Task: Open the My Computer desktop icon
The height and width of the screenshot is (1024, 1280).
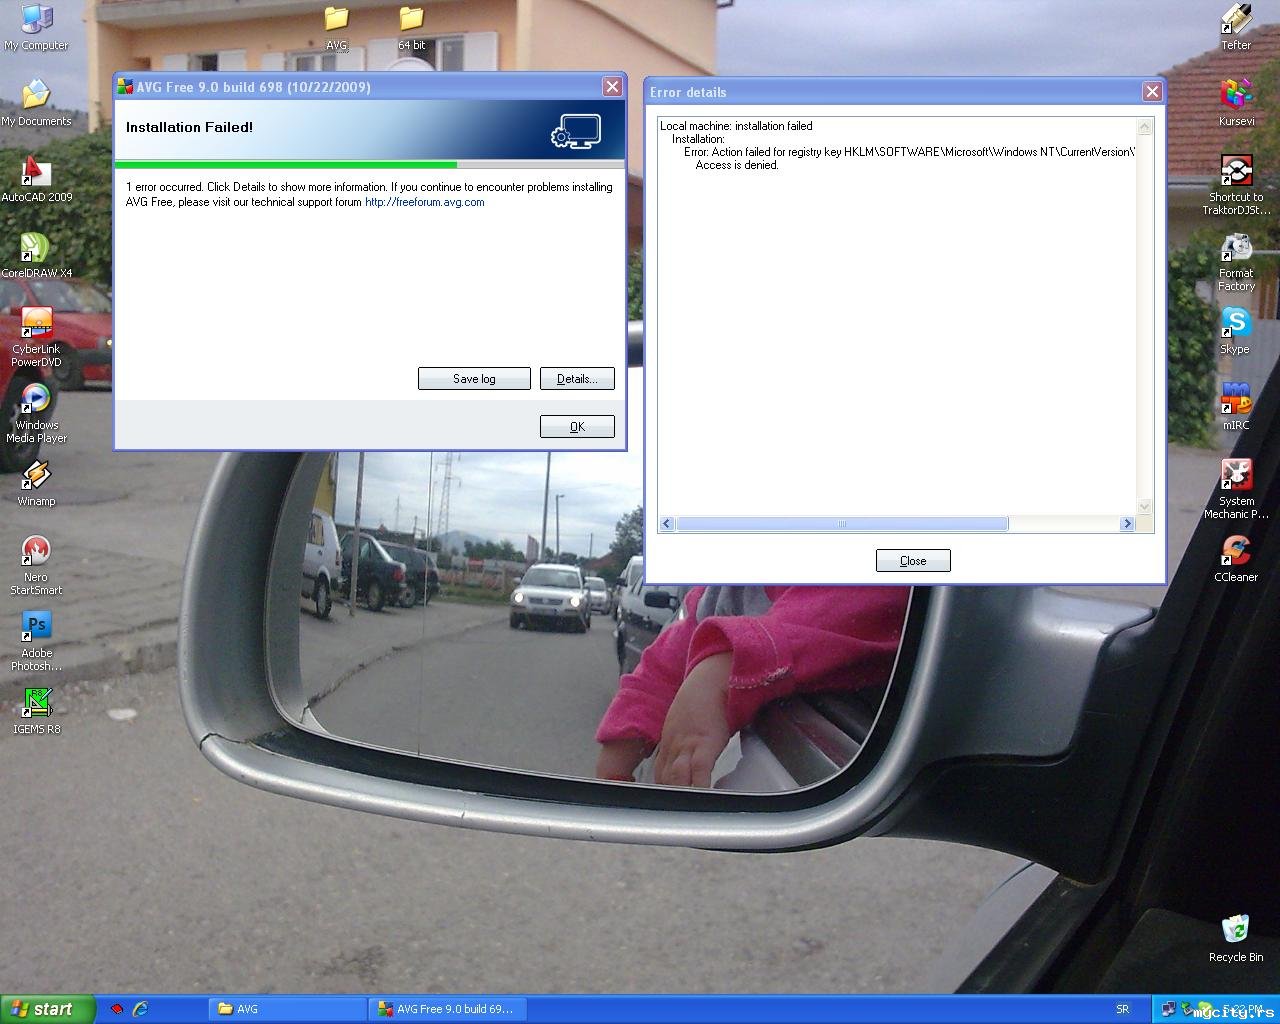Action: pos(36,27)
